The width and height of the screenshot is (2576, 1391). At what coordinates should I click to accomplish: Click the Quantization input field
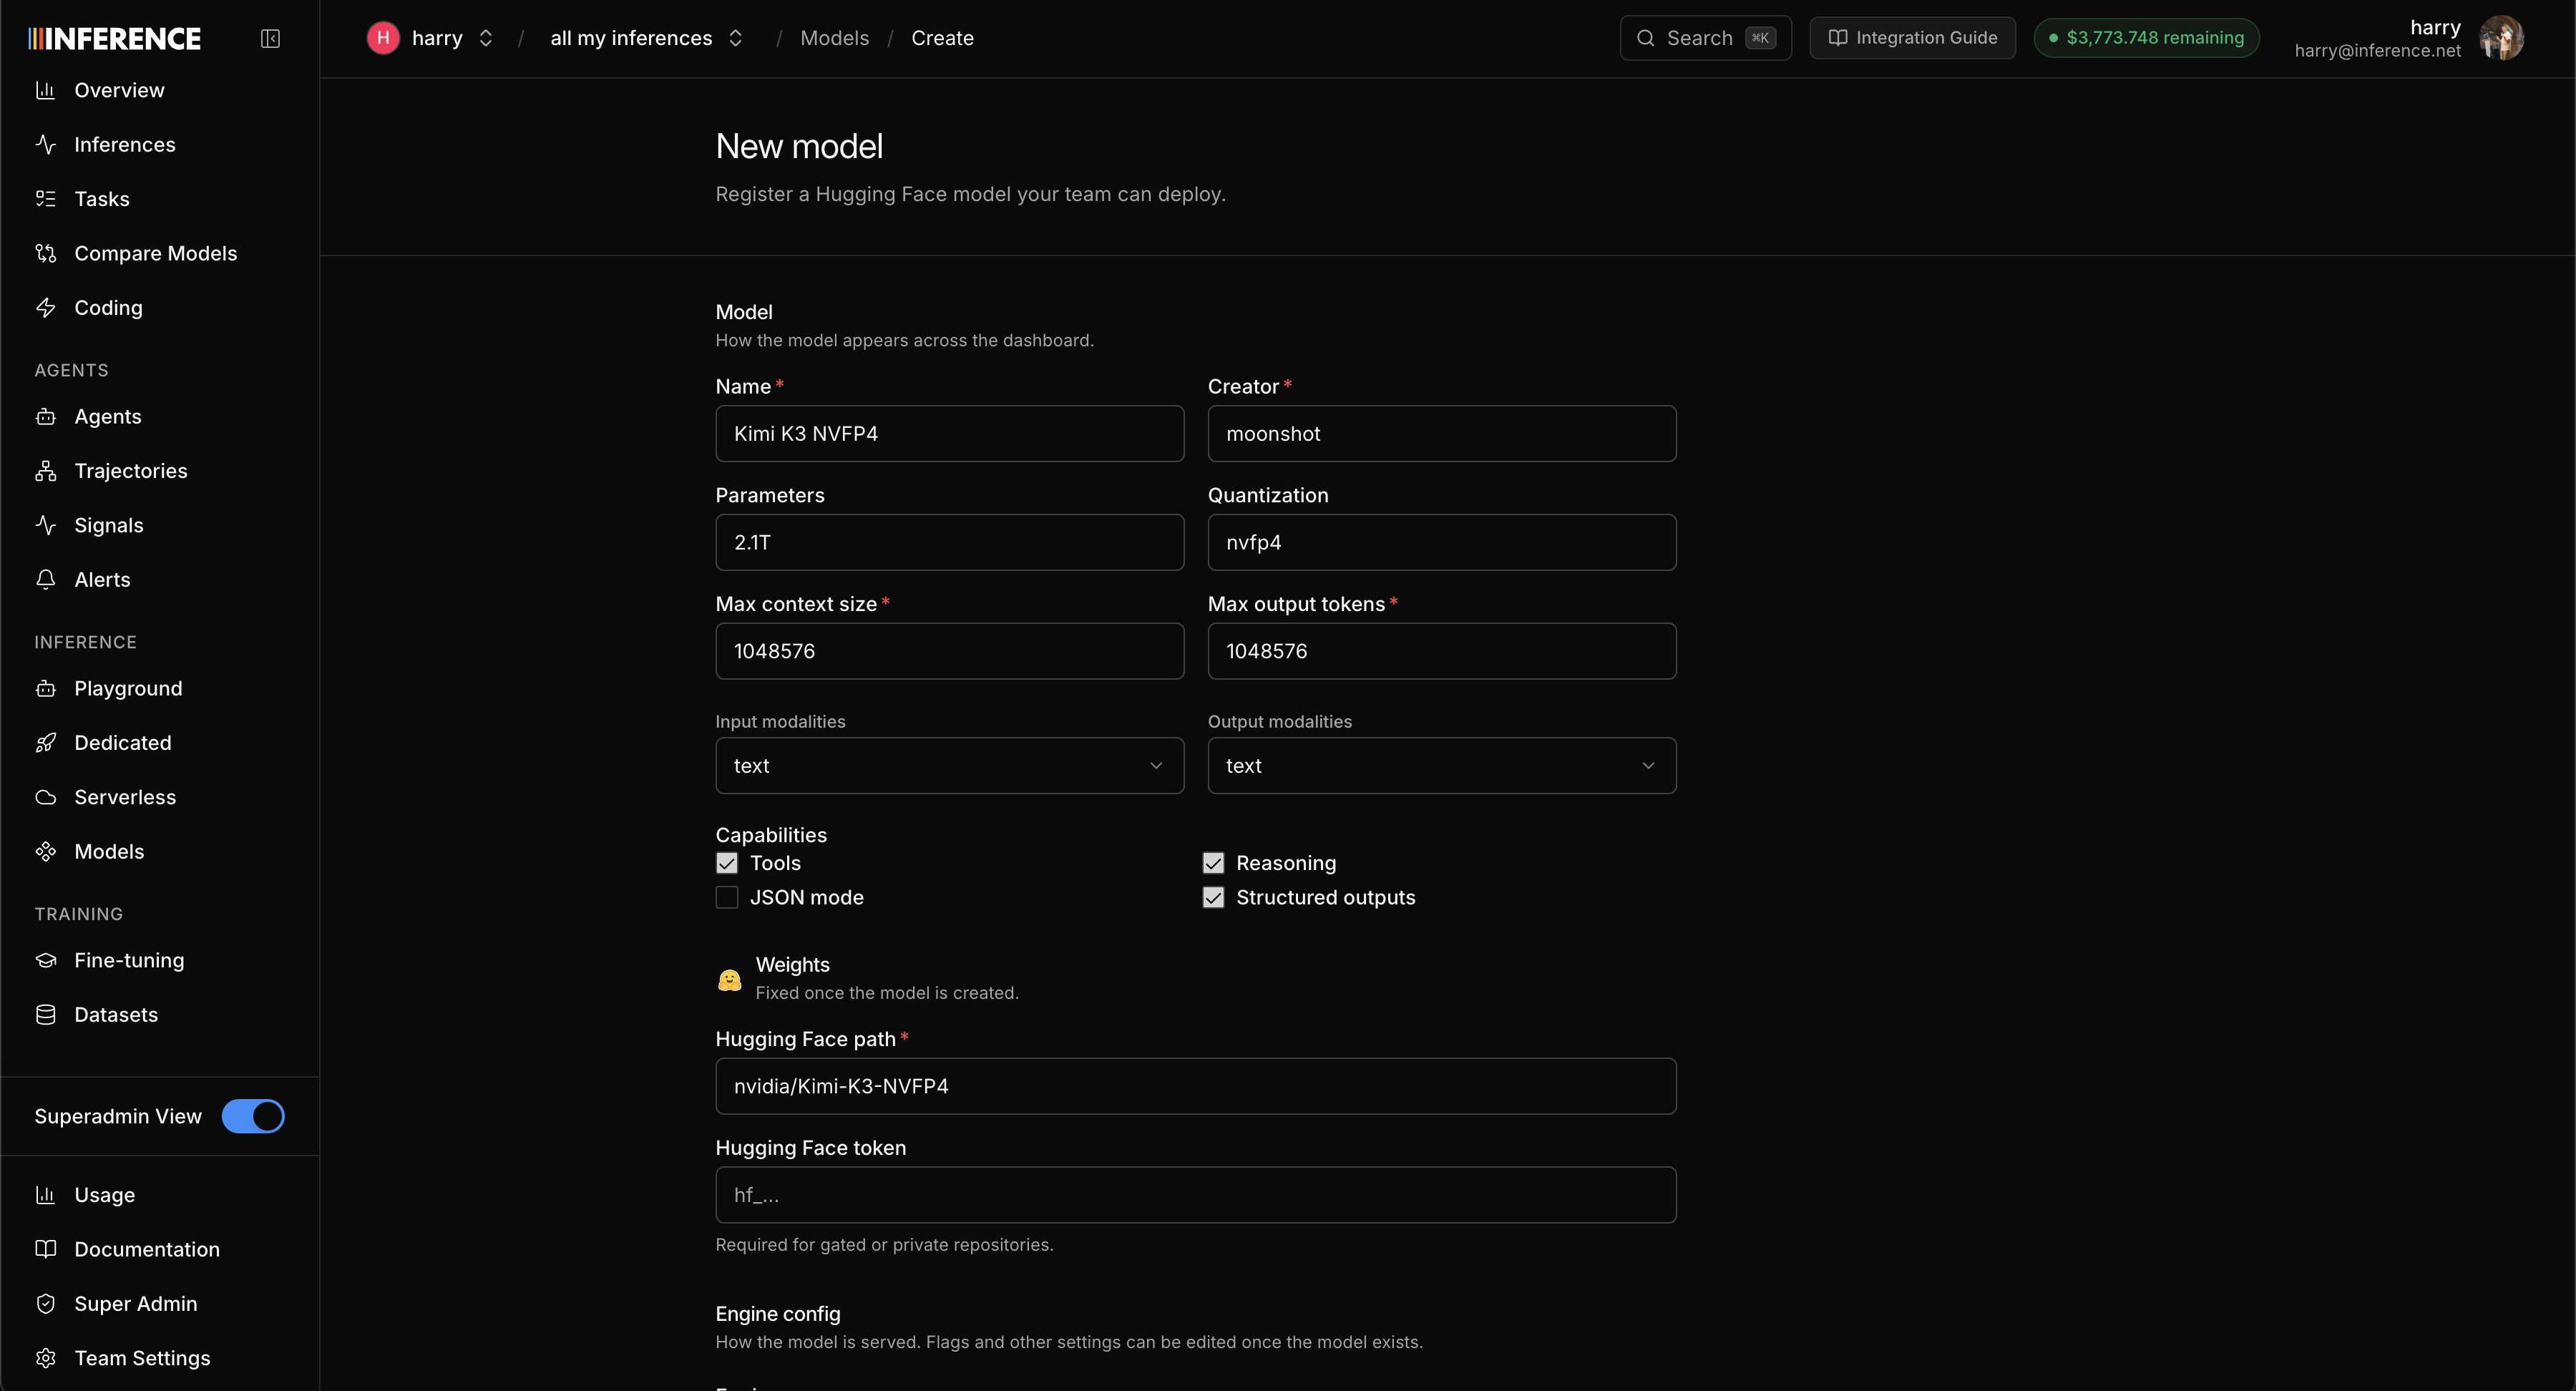click(1441, 542)
